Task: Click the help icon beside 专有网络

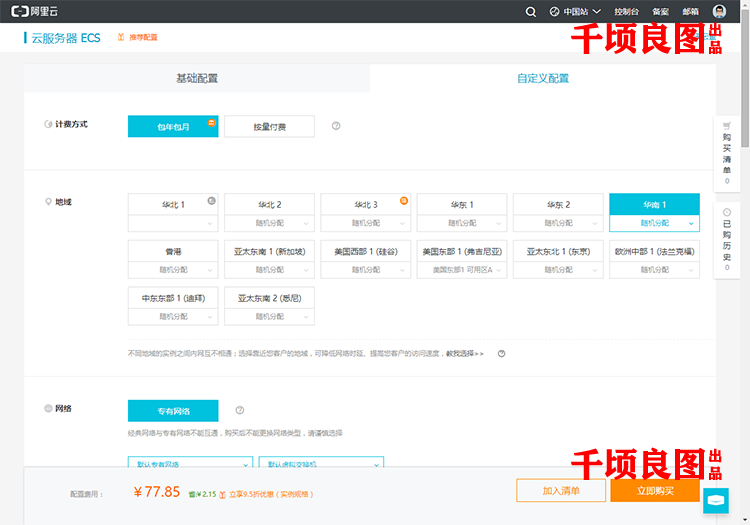Action: 240,410
